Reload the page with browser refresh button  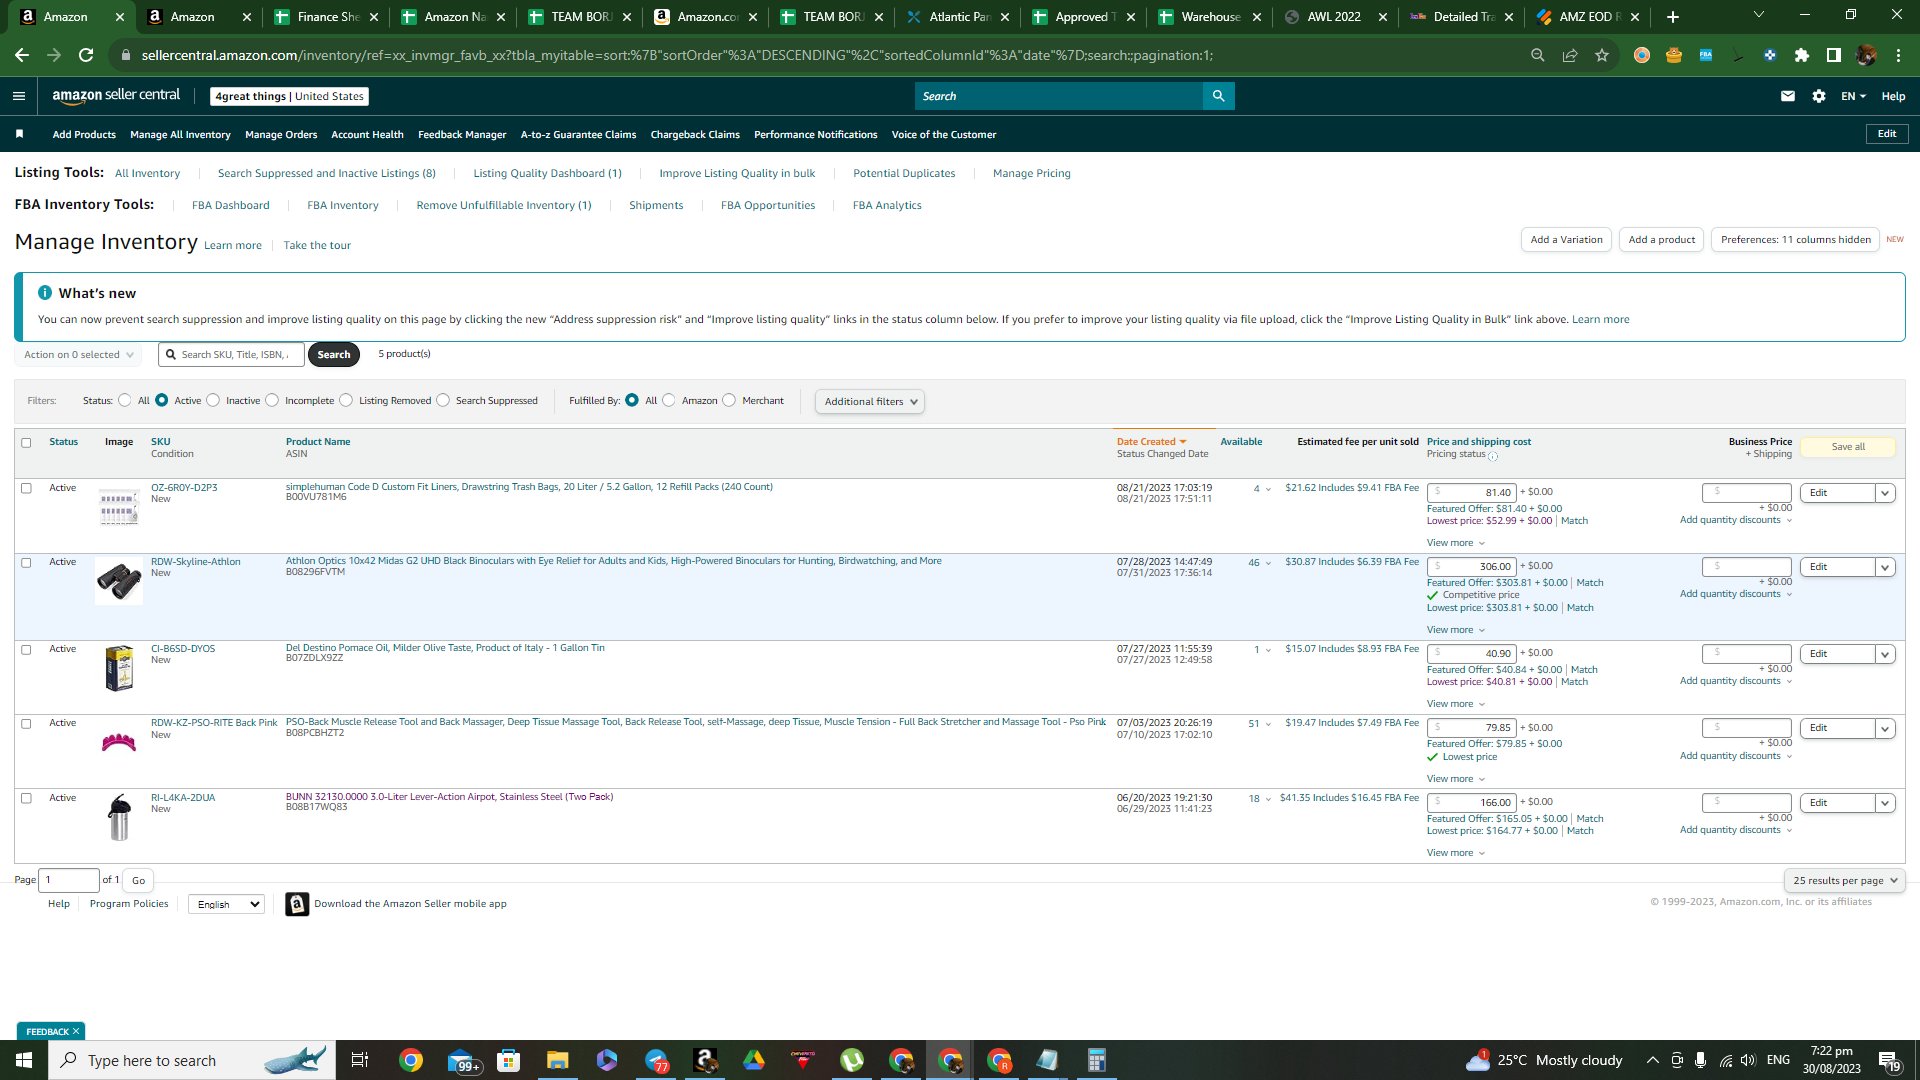point(86,55)
